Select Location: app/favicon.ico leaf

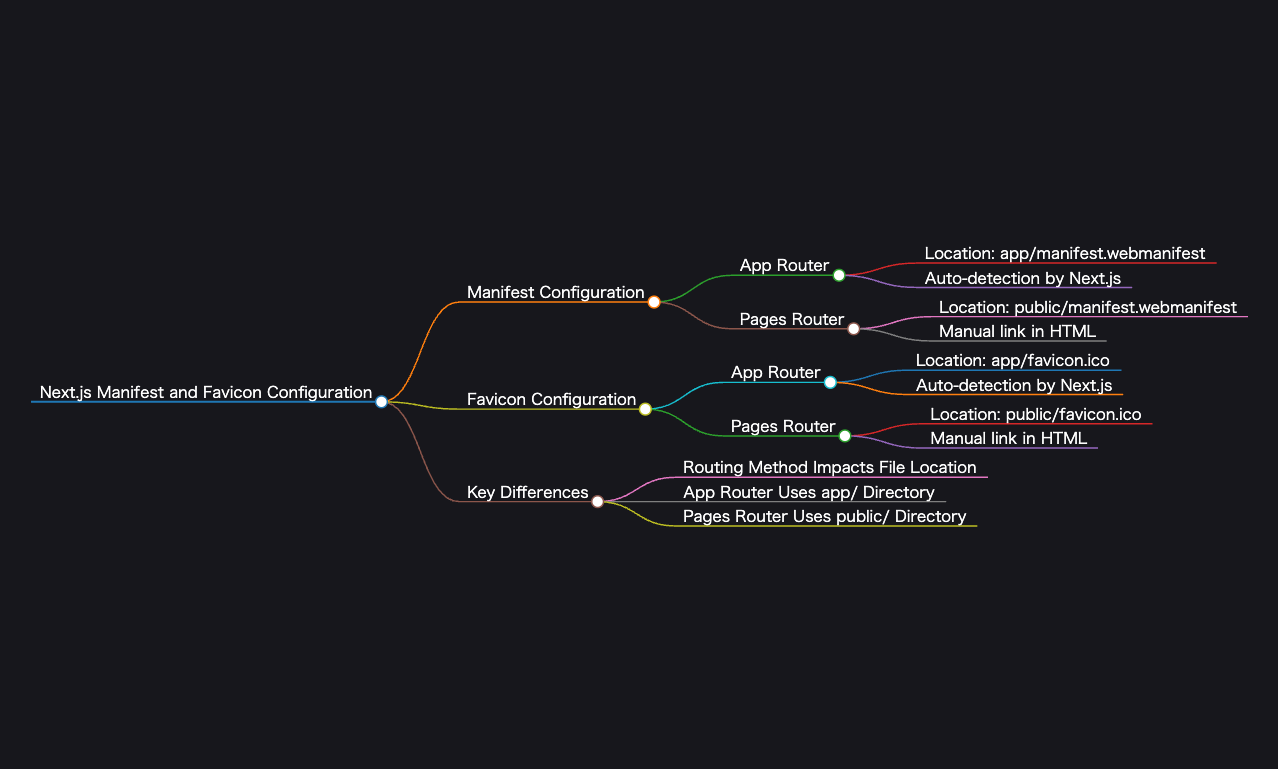[1013, 360]
